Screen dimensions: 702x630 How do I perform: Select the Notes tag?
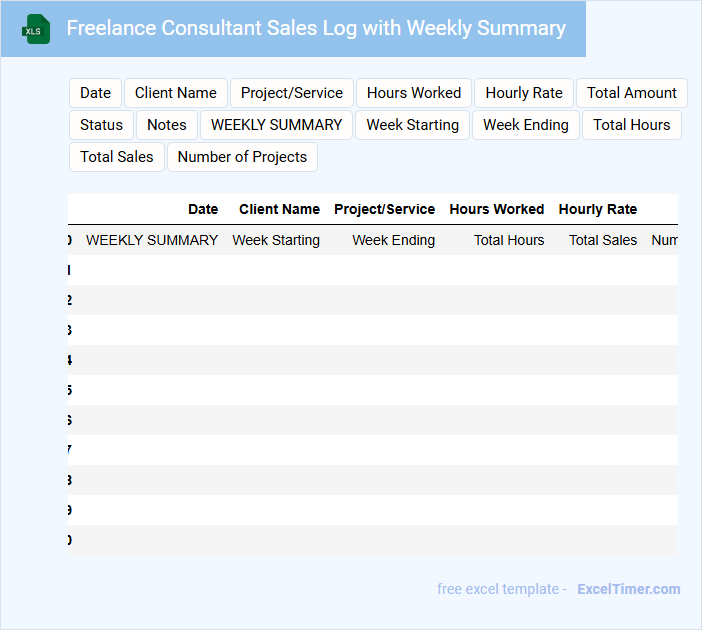point(167,125)
